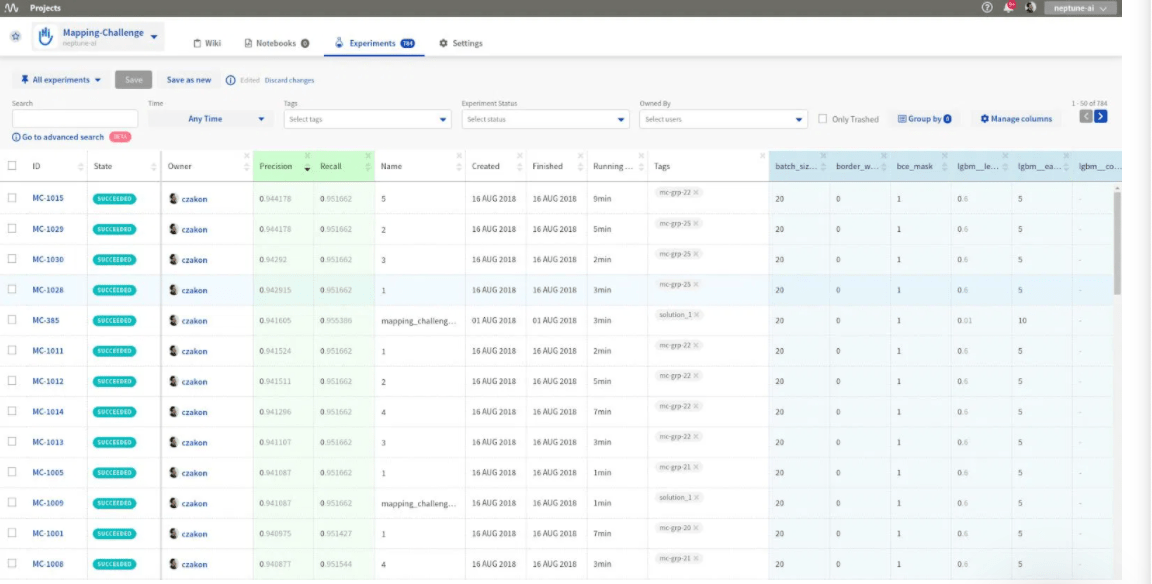Toggle the select-all header checkbox
1152x584 pixels.
point(12,166)
